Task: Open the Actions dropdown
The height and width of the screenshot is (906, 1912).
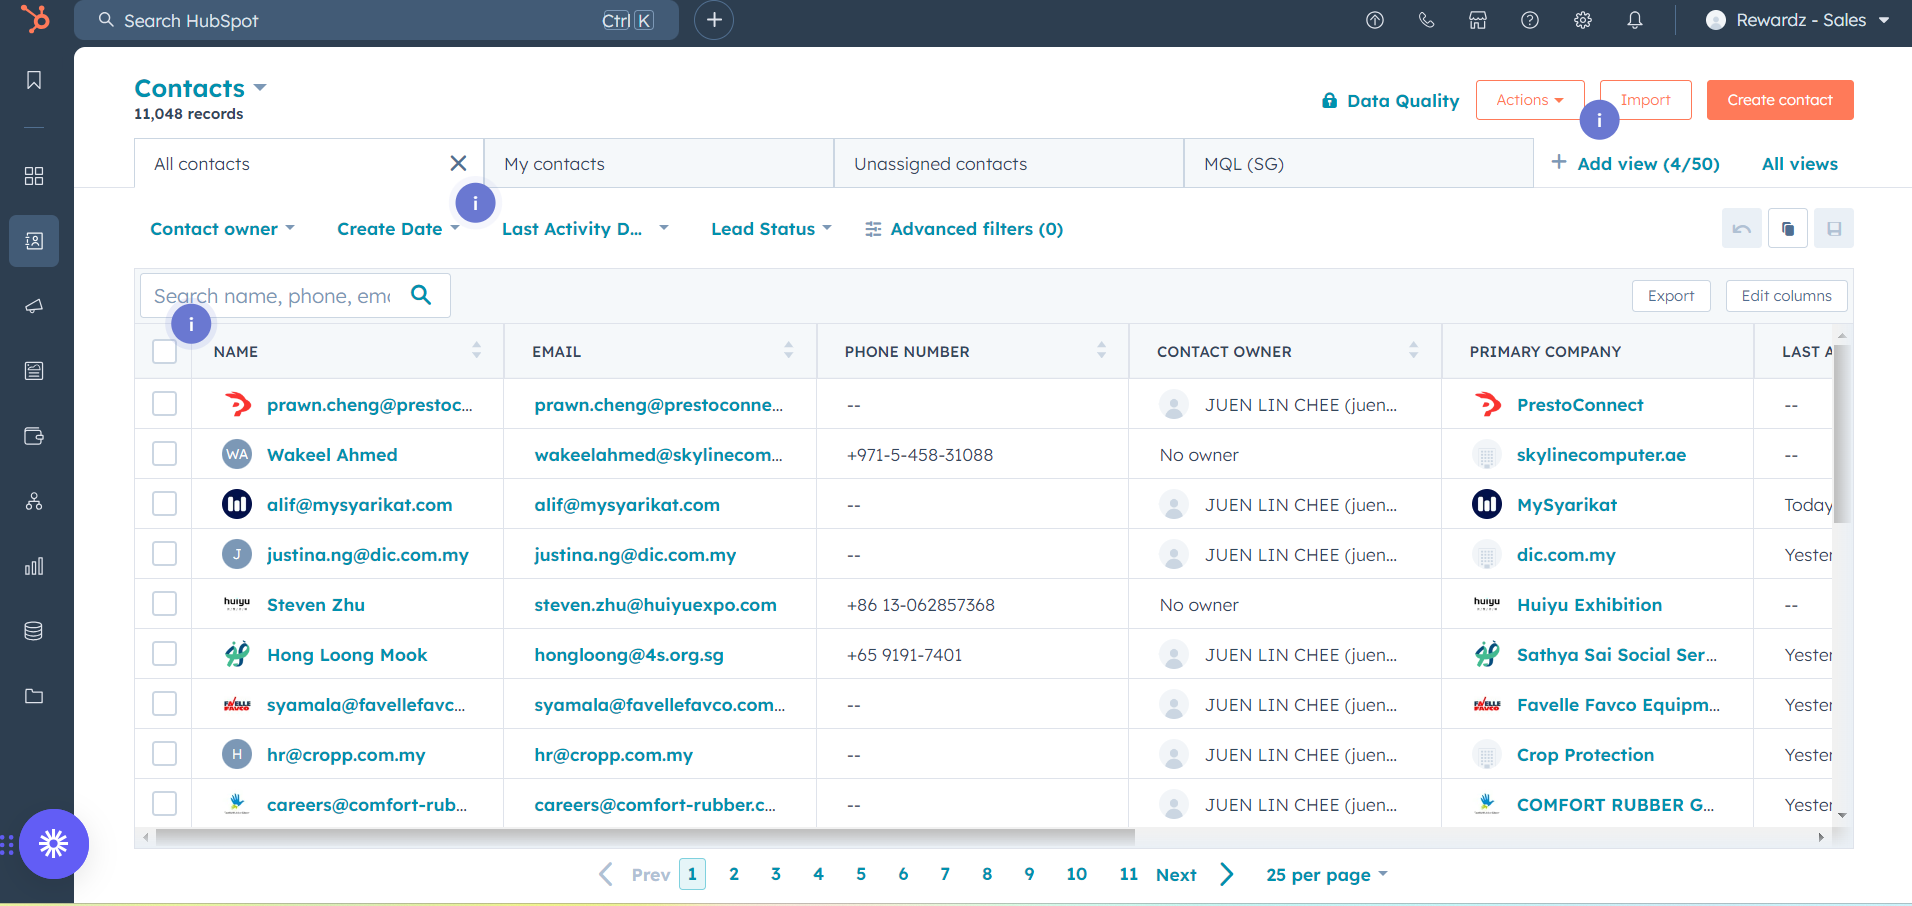Action: [x=1530, y=100]
